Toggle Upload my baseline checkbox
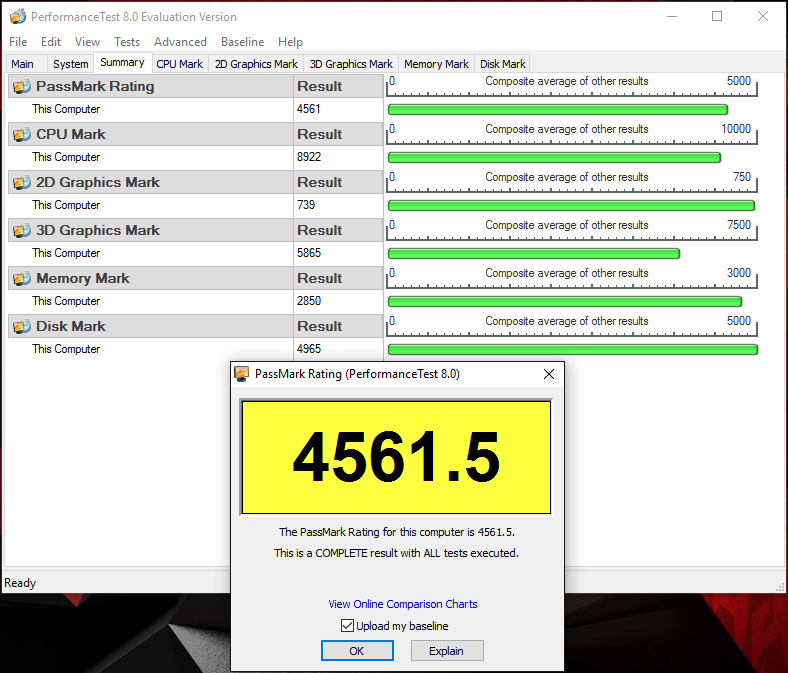Viewport: 788px width, 673px height. [x=347, y=625]
